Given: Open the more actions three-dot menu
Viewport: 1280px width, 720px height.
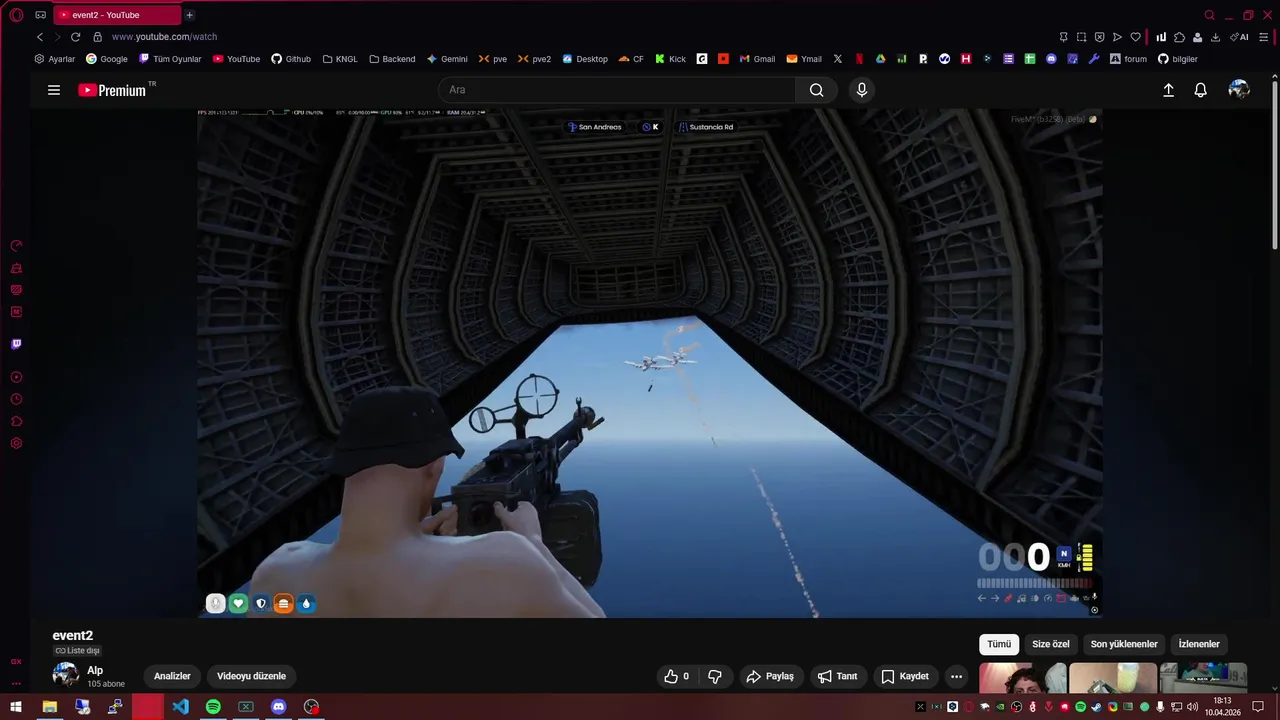Looking at the screenshot, I should click(956, 676).
